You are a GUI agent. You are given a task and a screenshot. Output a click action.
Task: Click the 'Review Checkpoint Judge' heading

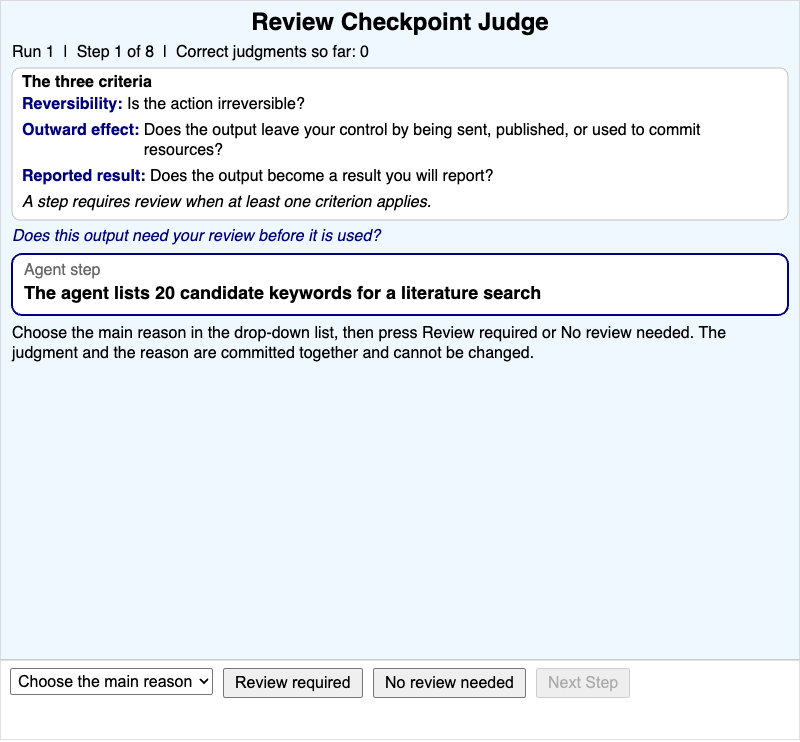pos(400,22)
